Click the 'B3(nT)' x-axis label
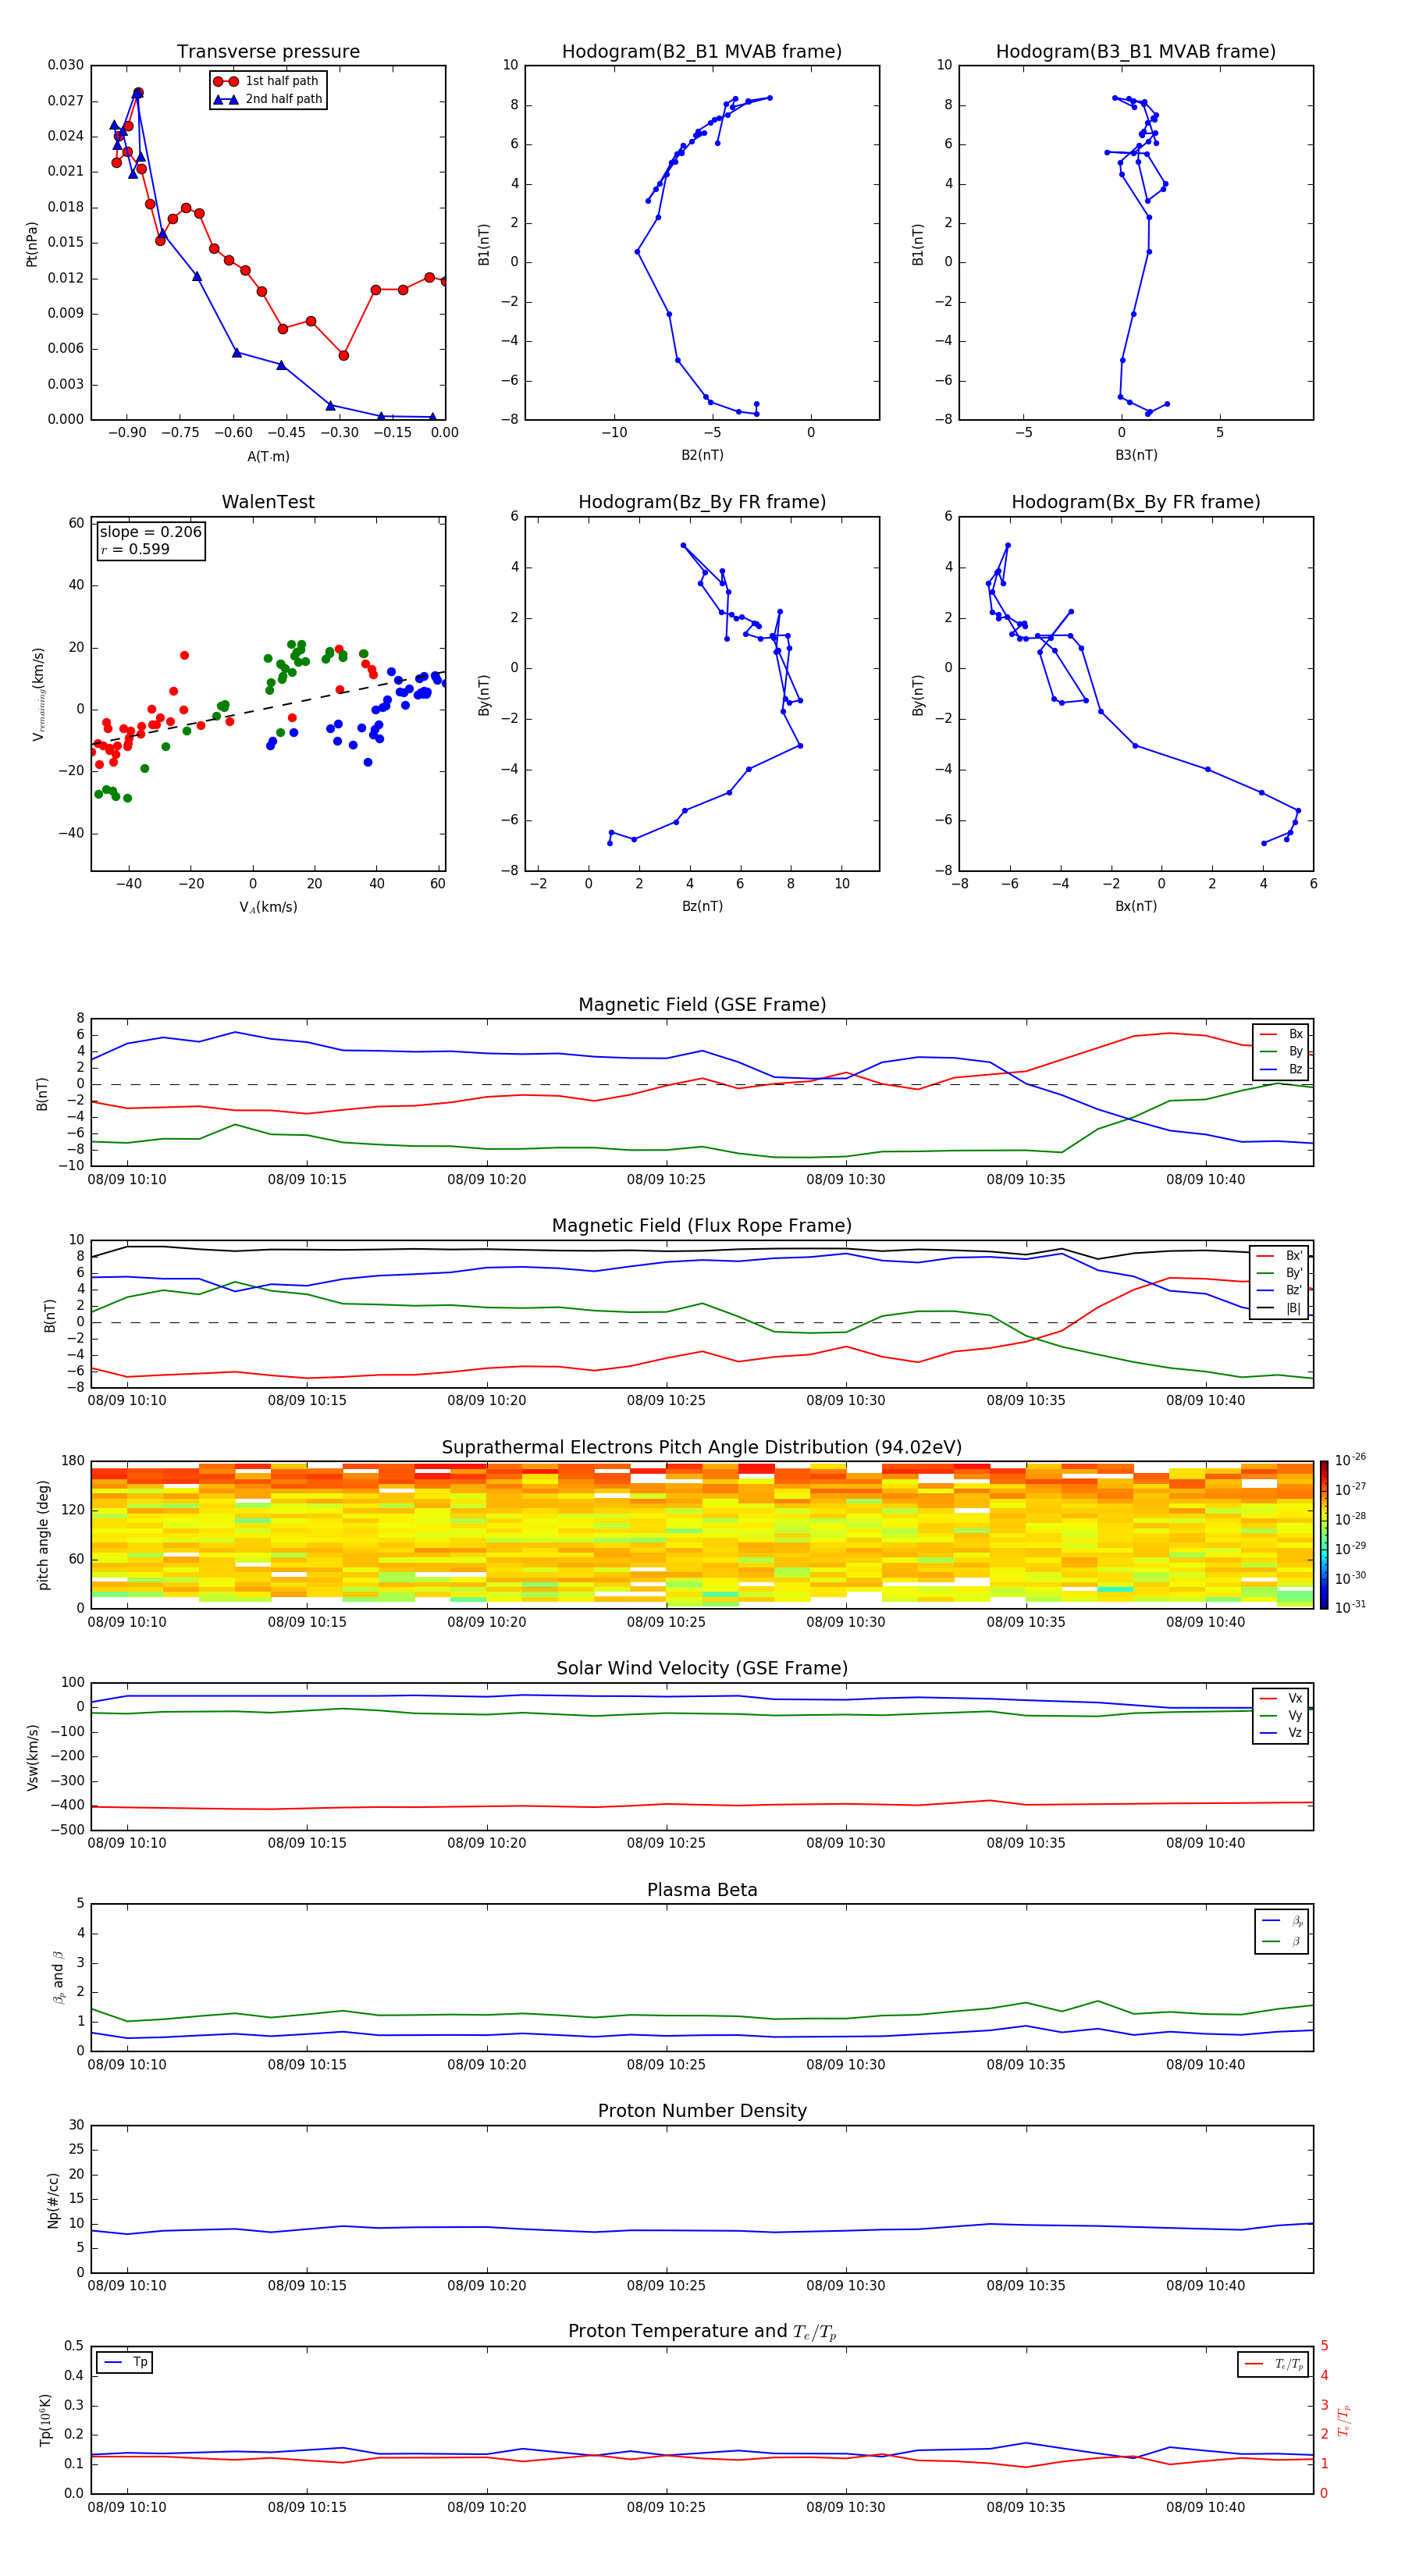 coord(1136,455)
